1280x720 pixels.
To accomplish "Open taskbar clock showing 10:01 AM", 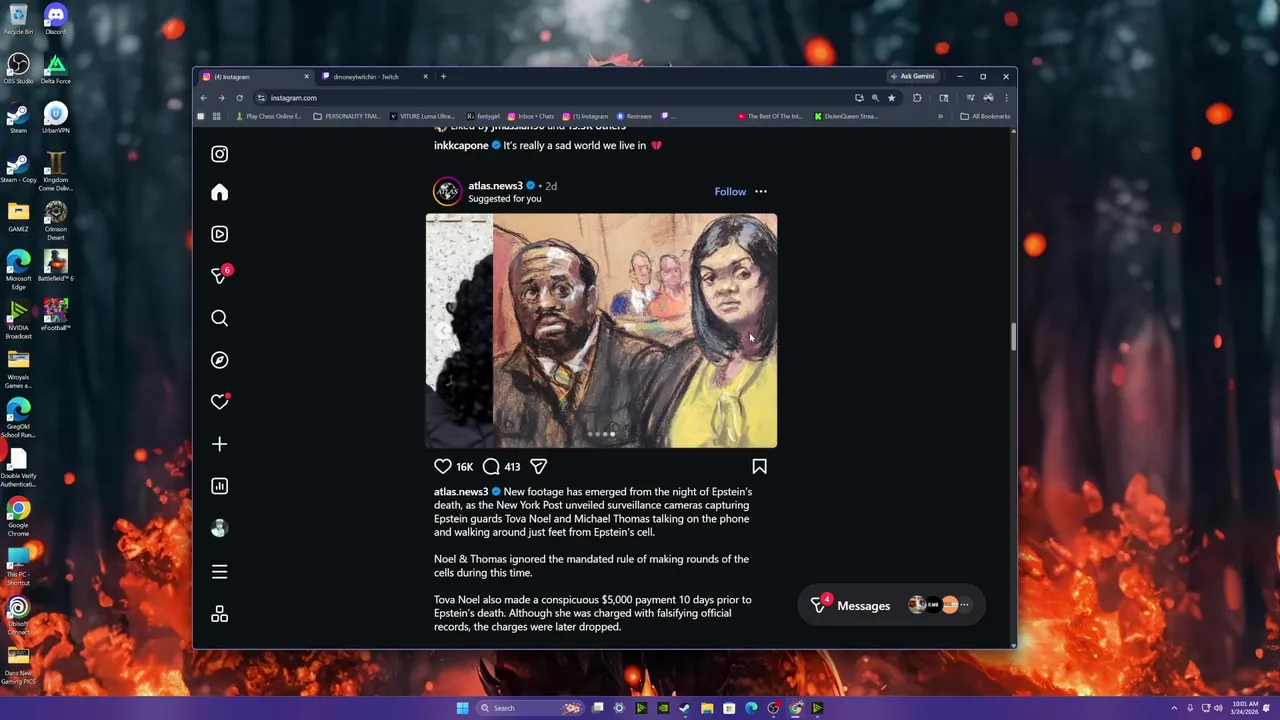I will tap(1245, 708).
